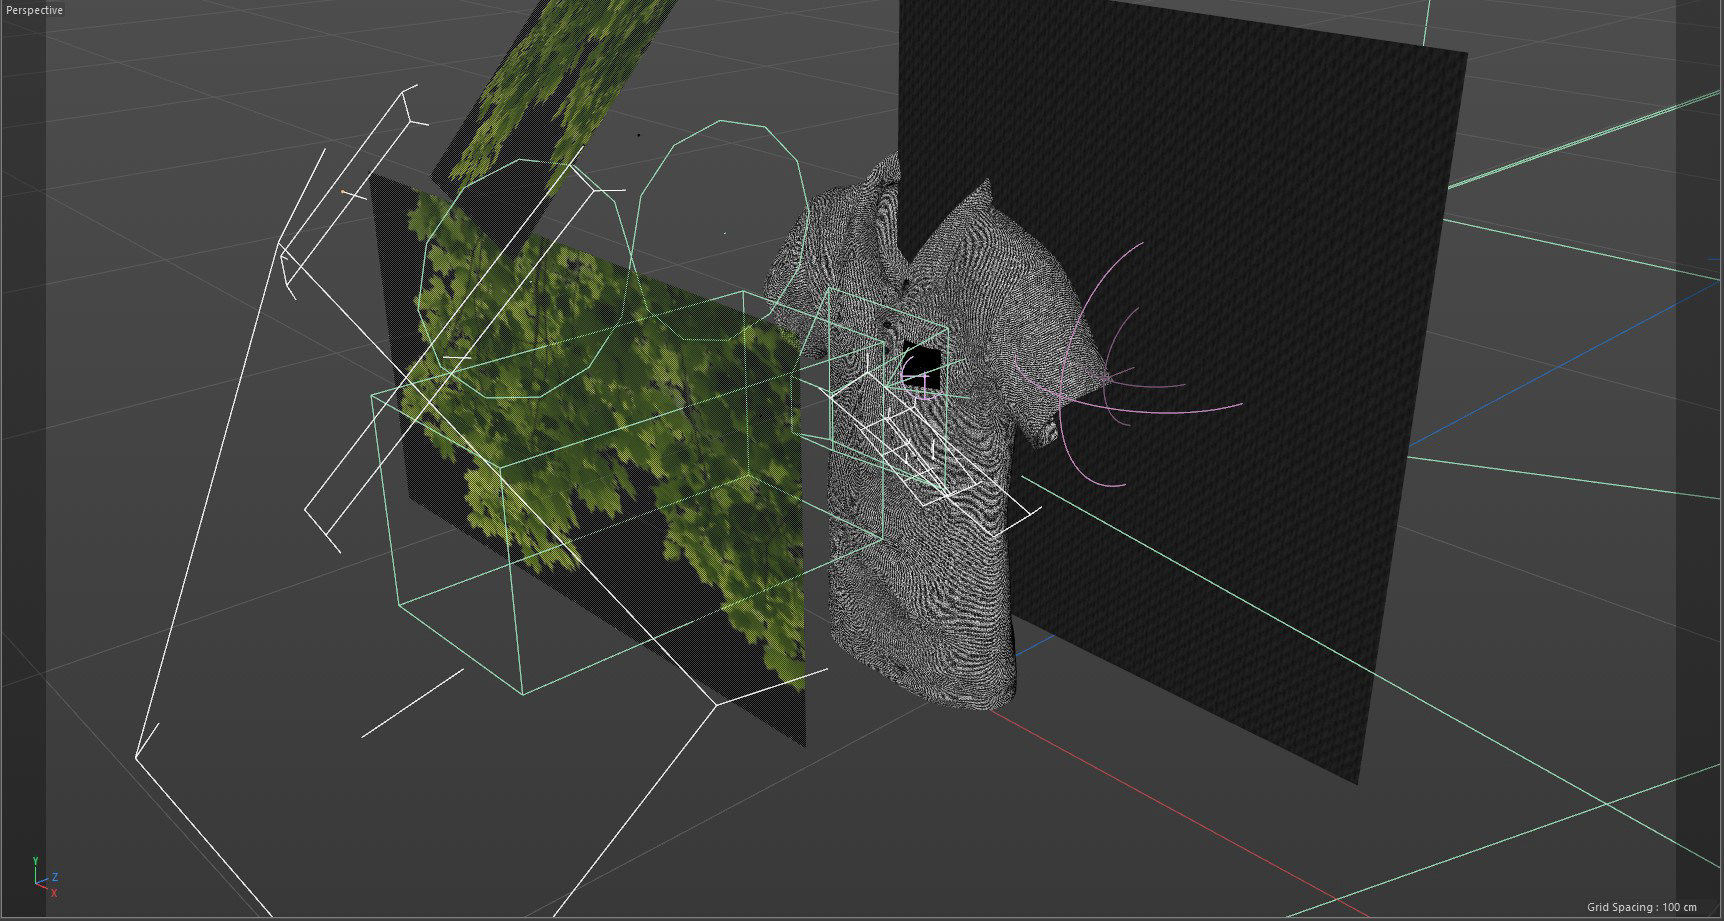Image resolution: width=1724 pixels, height=921 pixels.
Task: Select the black square on shirt chest
Action: coord(921,362)
